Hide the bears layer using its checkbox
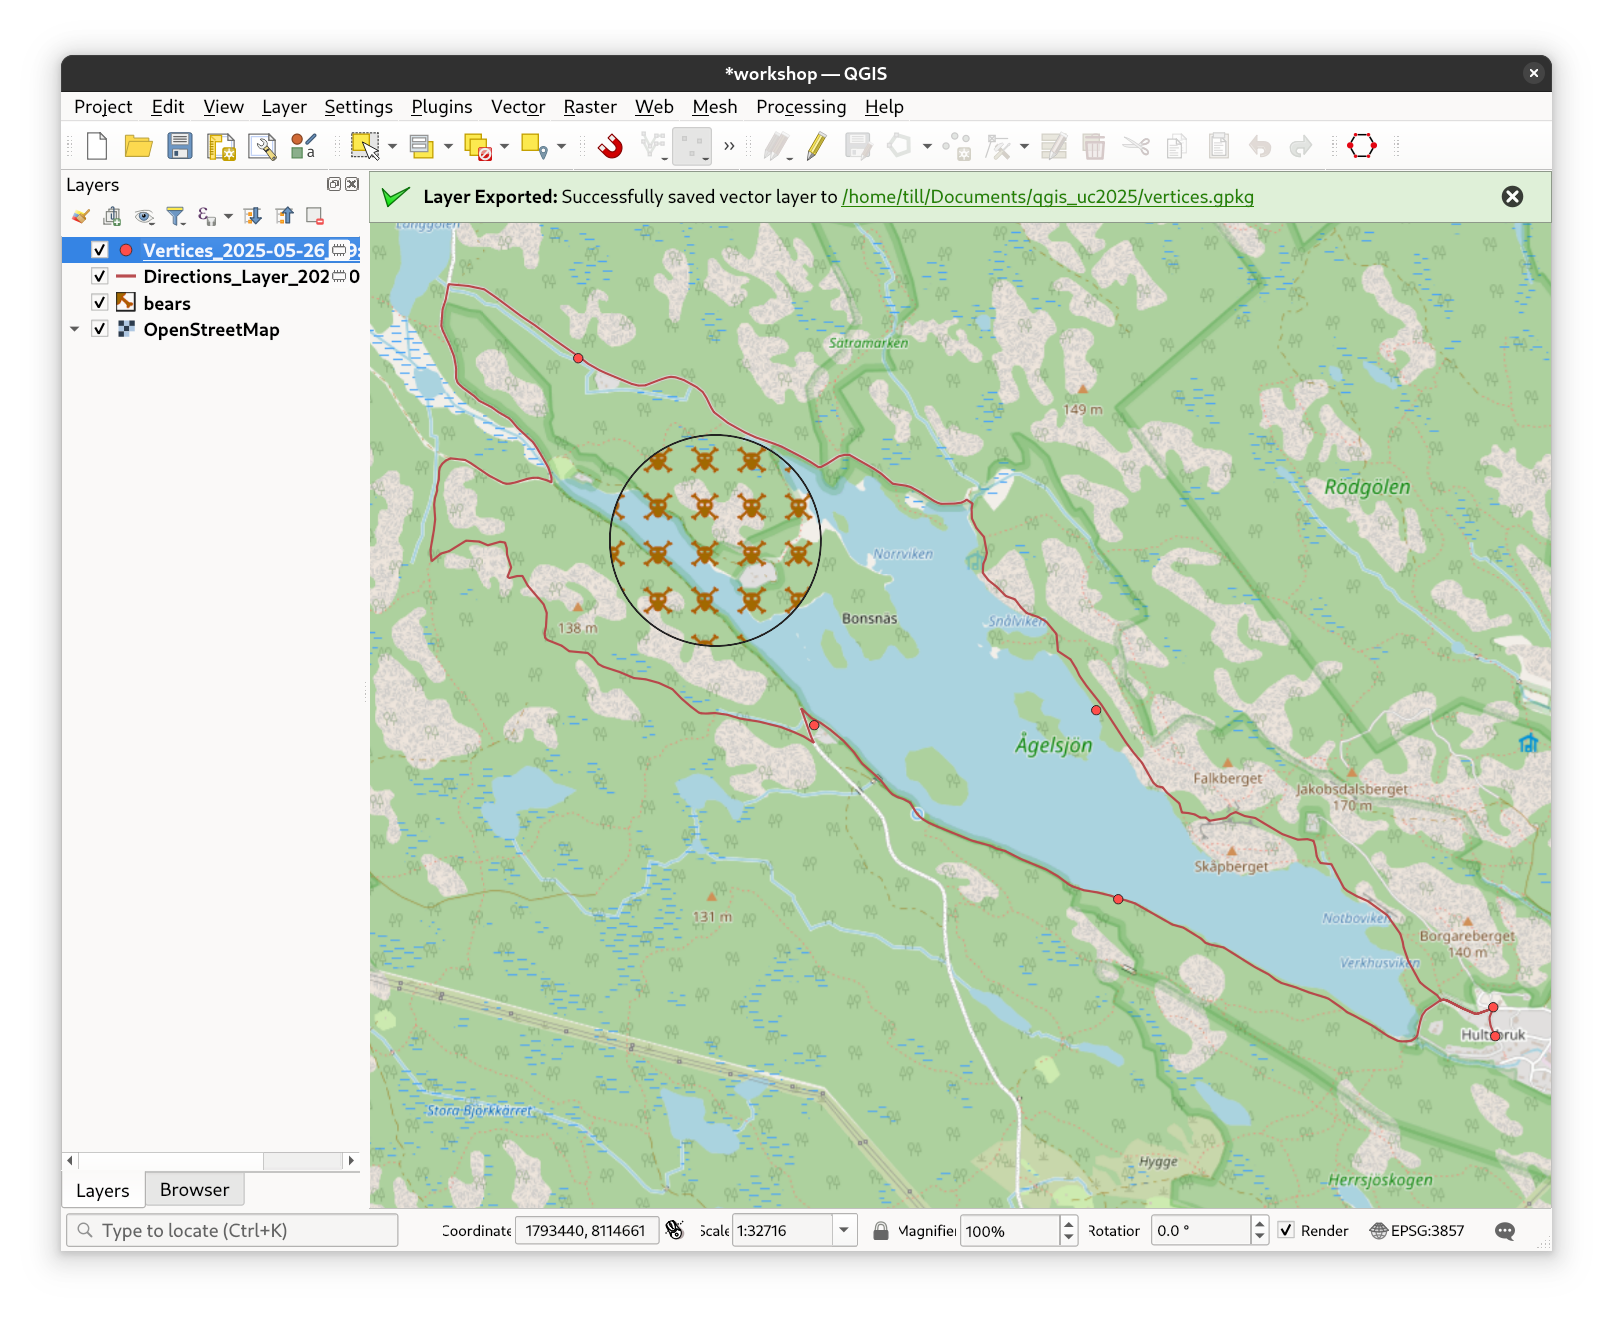The width and height of the screenshot is (1613, 1318). pyautogui.click(x=100, y=303)
